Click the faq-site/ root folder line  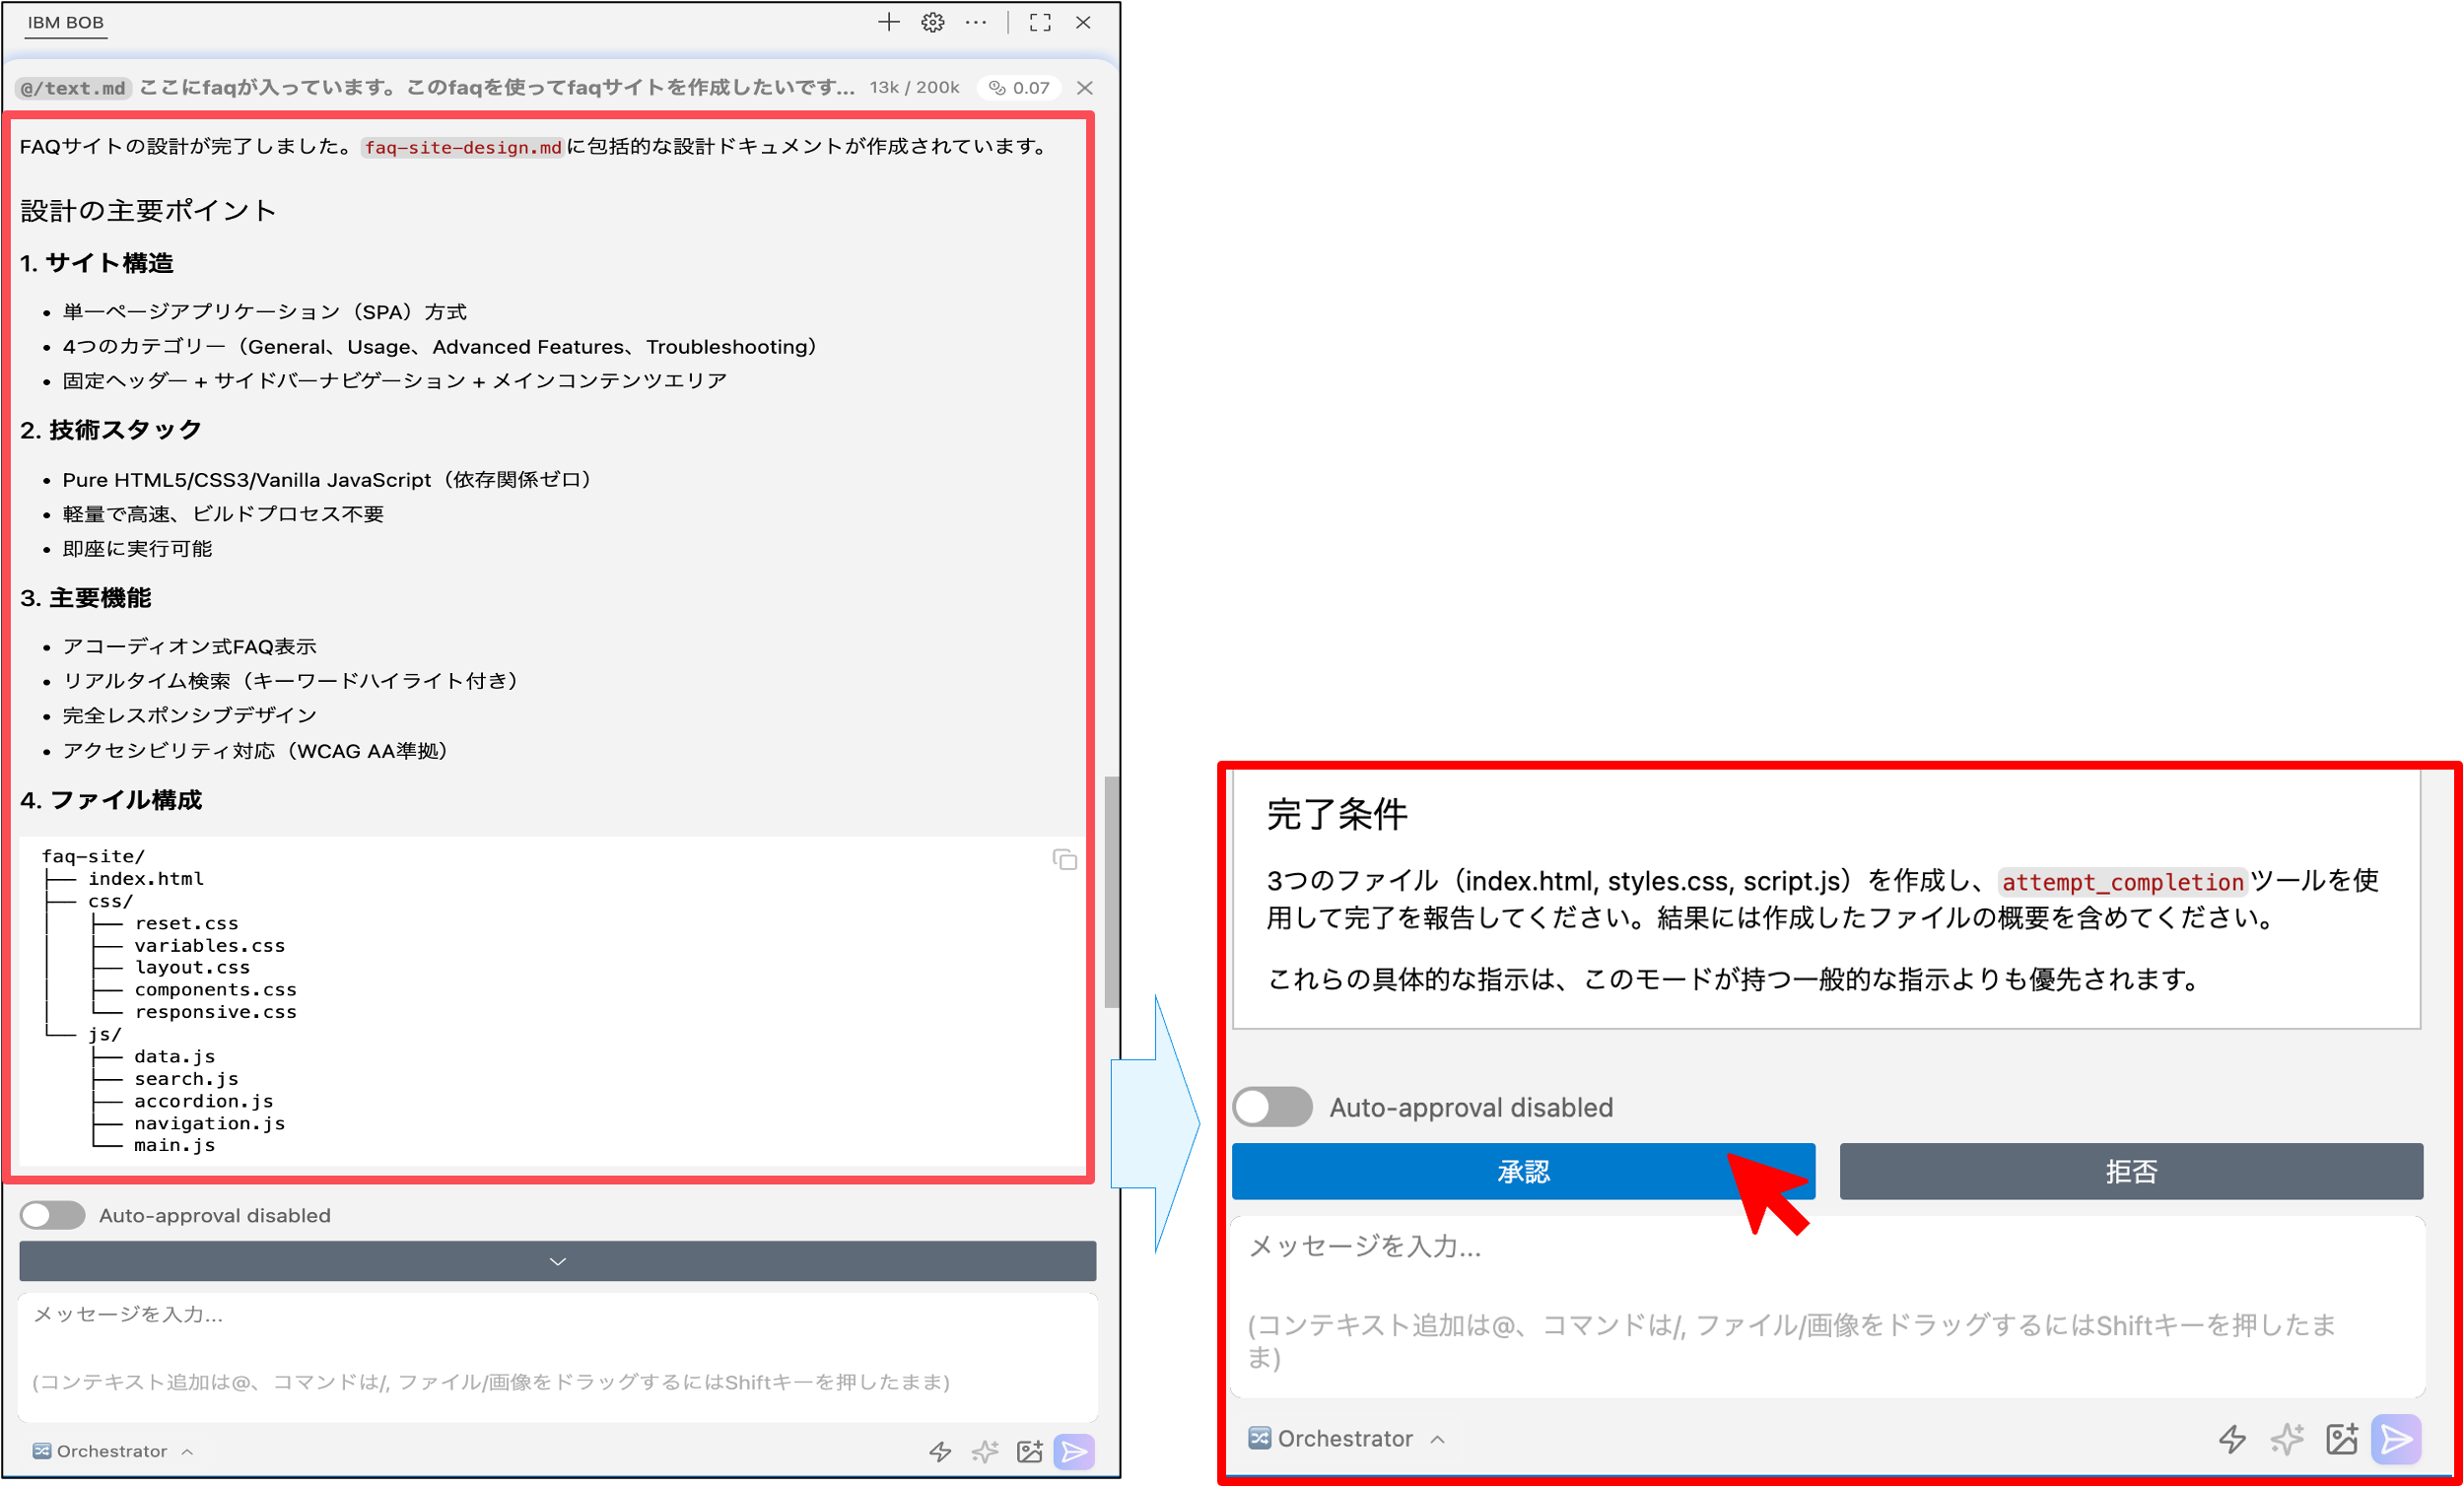(x=93, y=857)
